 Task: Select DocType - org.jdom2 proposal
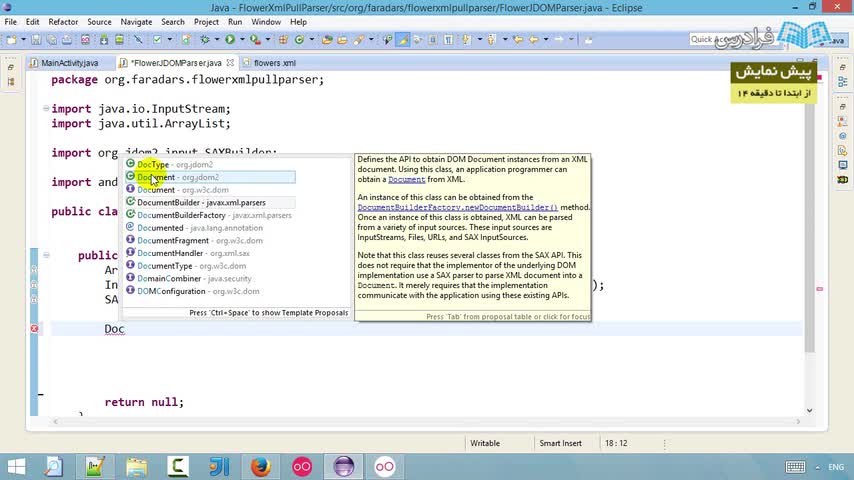[x=210, y=165]
